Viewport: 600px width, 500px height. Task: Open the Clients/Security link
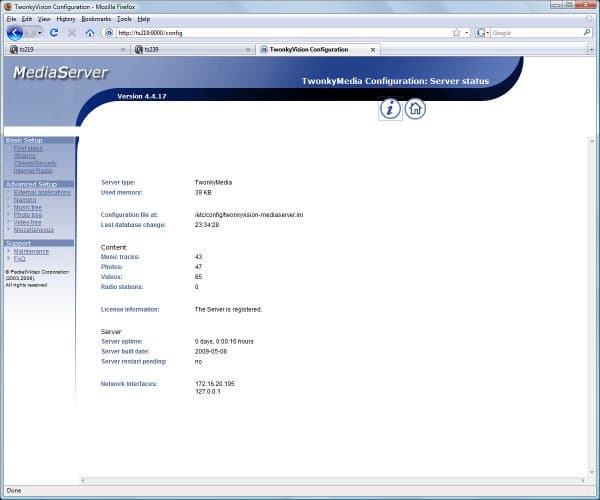[x=35, y=163]
